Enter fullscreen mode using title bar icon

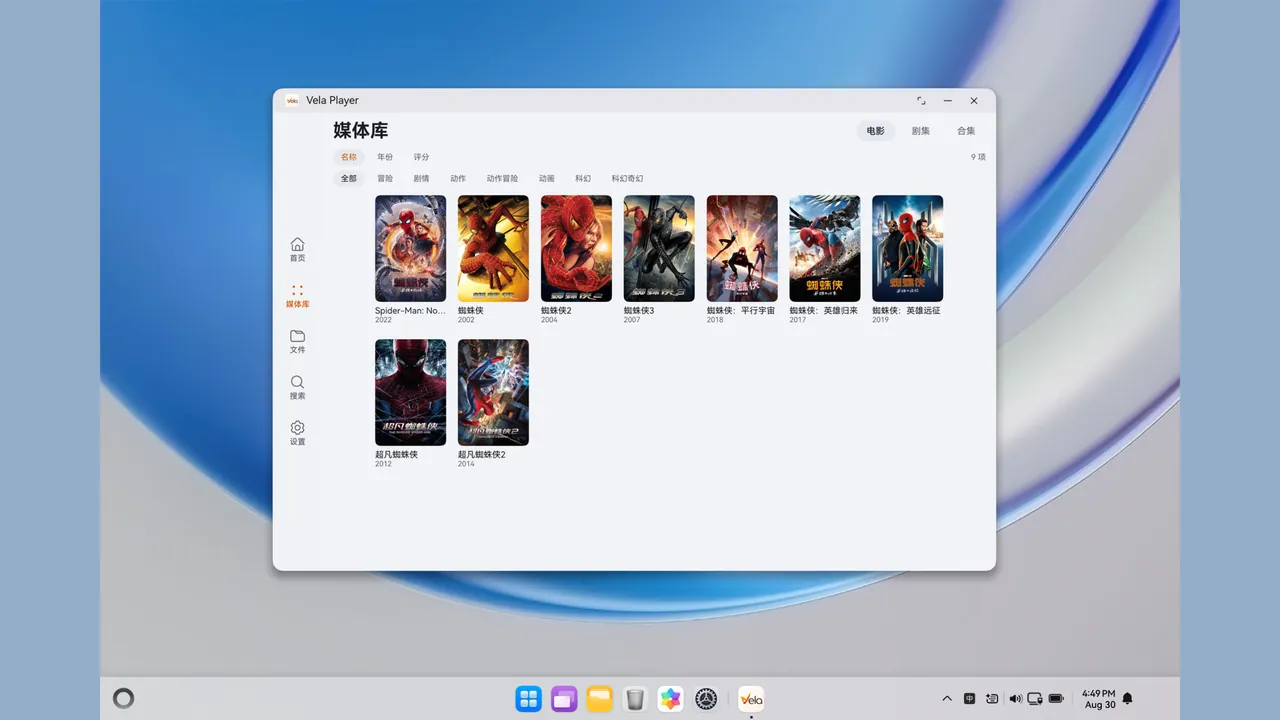pyautogui.click(x=921, y=101)
